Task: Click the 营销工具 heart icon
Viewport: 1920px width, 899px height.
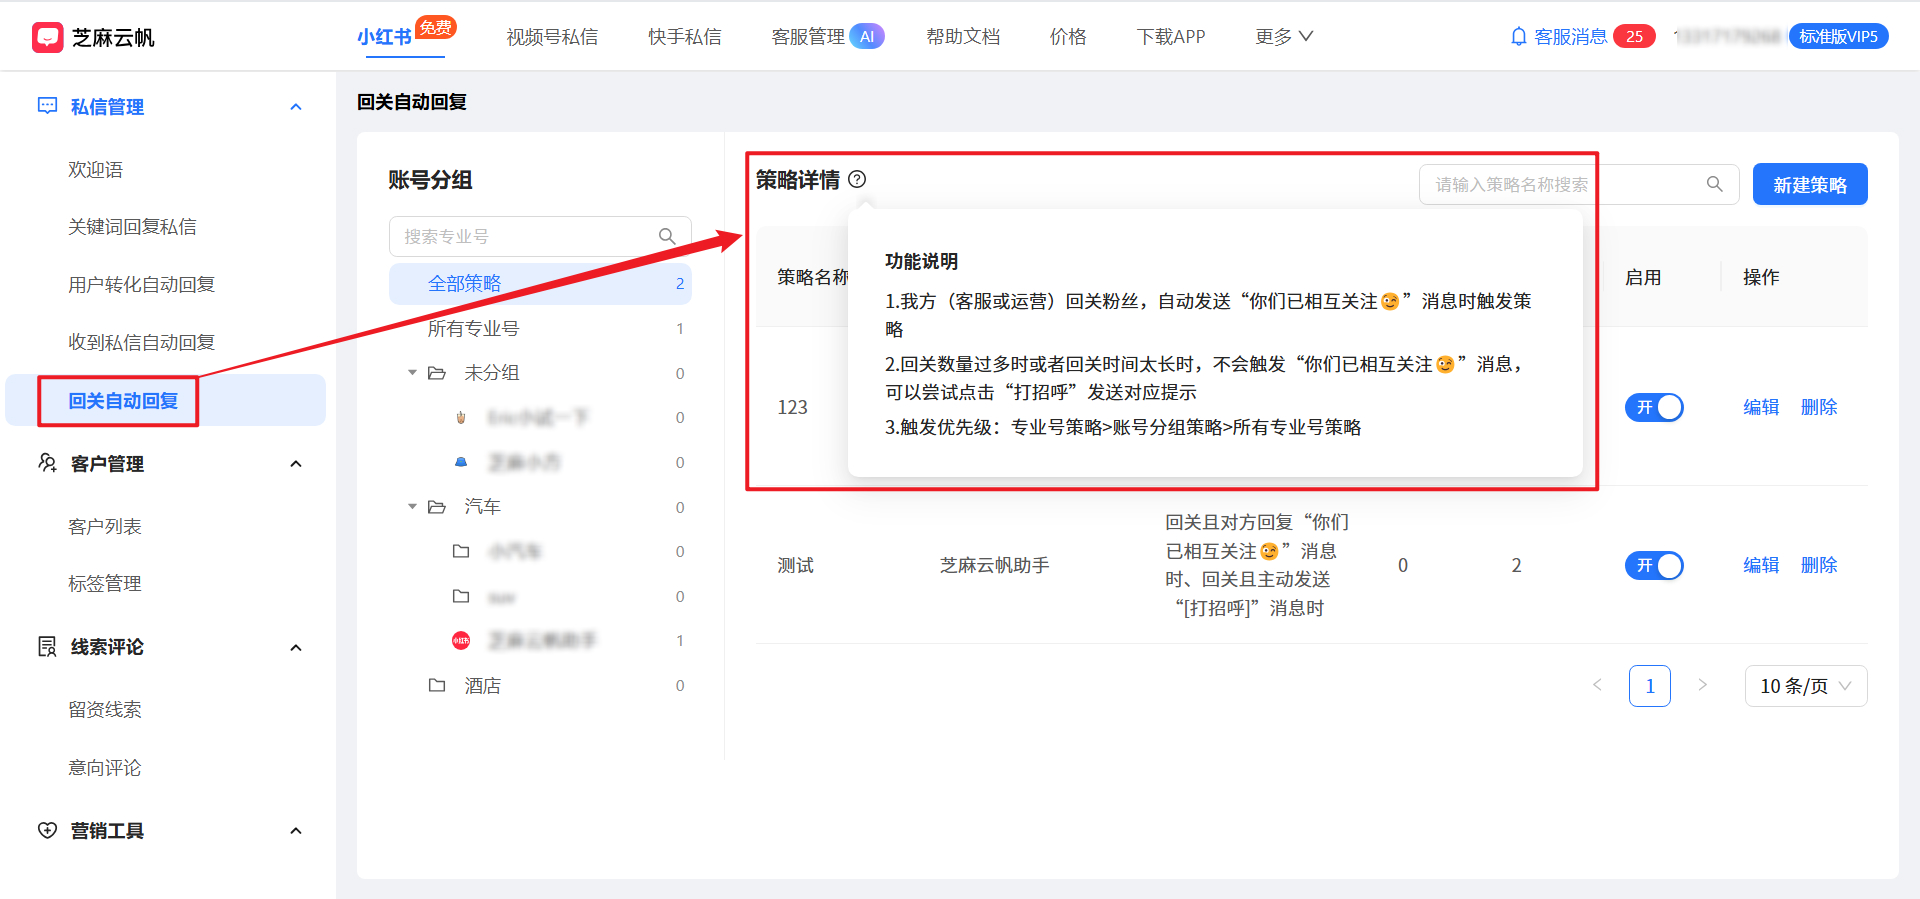Action: (47, 830)
